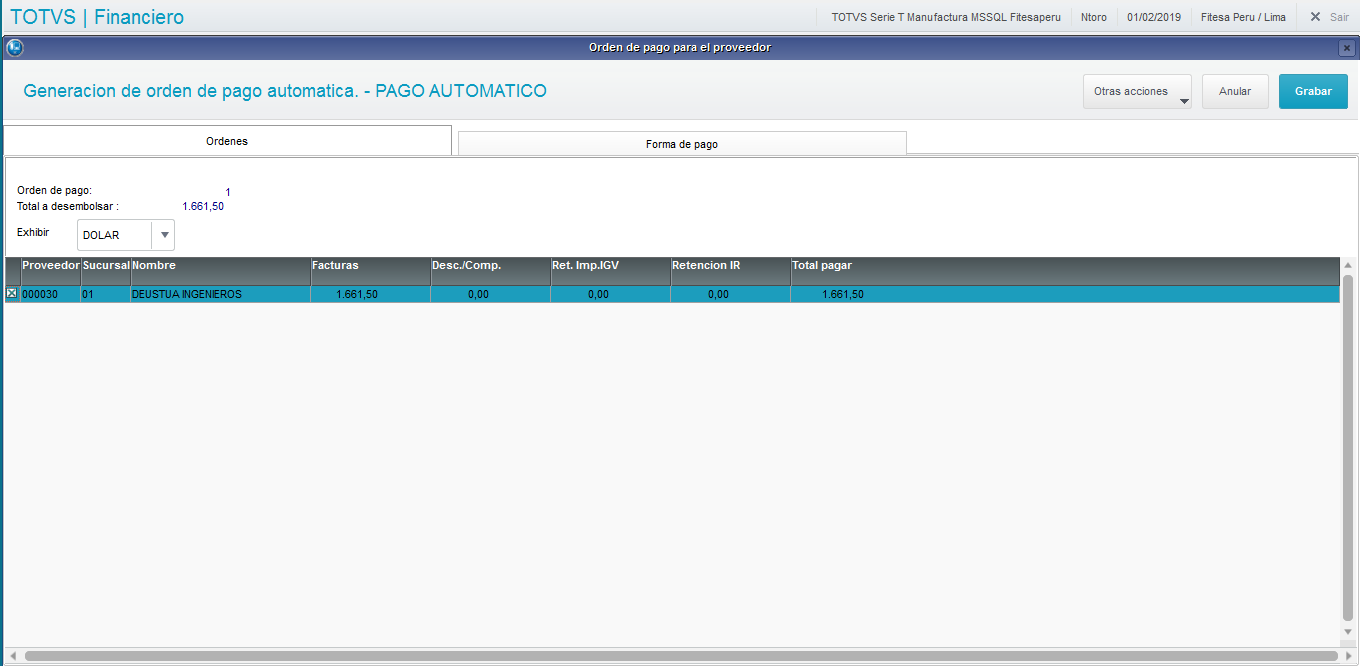Close the Orden de pago dialog
The width and height of the screenshot is (1360, 666).
1347,48
